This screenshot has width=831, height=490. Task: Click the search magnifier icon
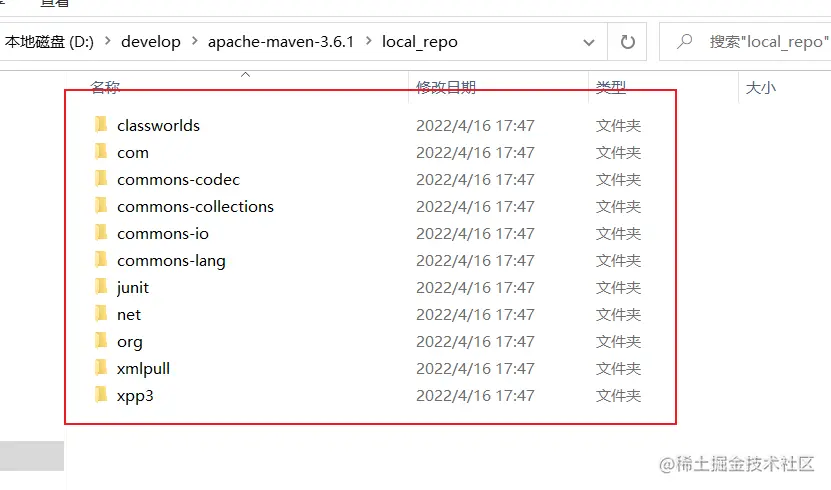coord(684,41)
